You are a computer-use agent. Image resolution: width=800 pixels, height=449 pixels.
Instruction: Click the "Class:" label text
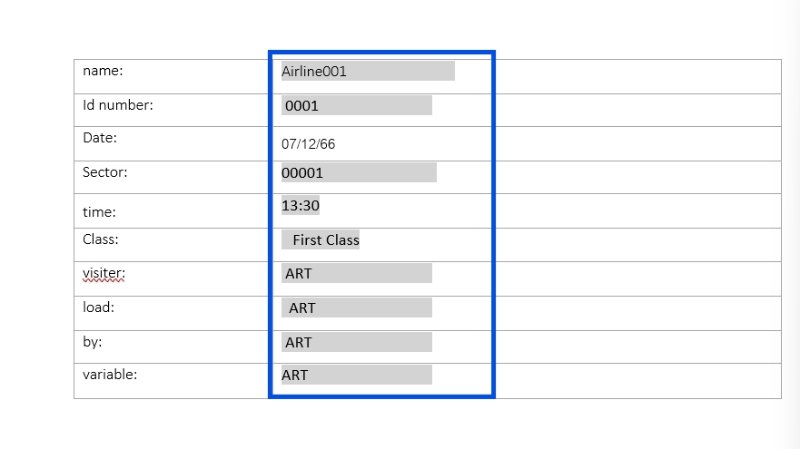pos(100,240)
